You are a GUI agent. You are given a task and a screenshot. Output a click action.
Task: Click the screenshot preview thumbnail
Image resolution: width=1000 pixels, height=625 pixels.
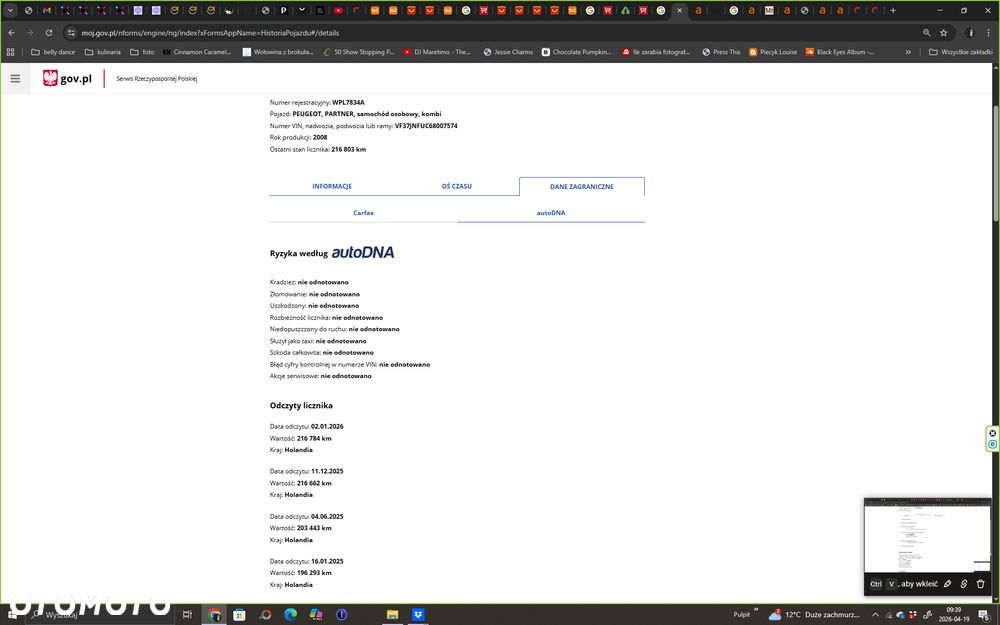click(927, 536)
